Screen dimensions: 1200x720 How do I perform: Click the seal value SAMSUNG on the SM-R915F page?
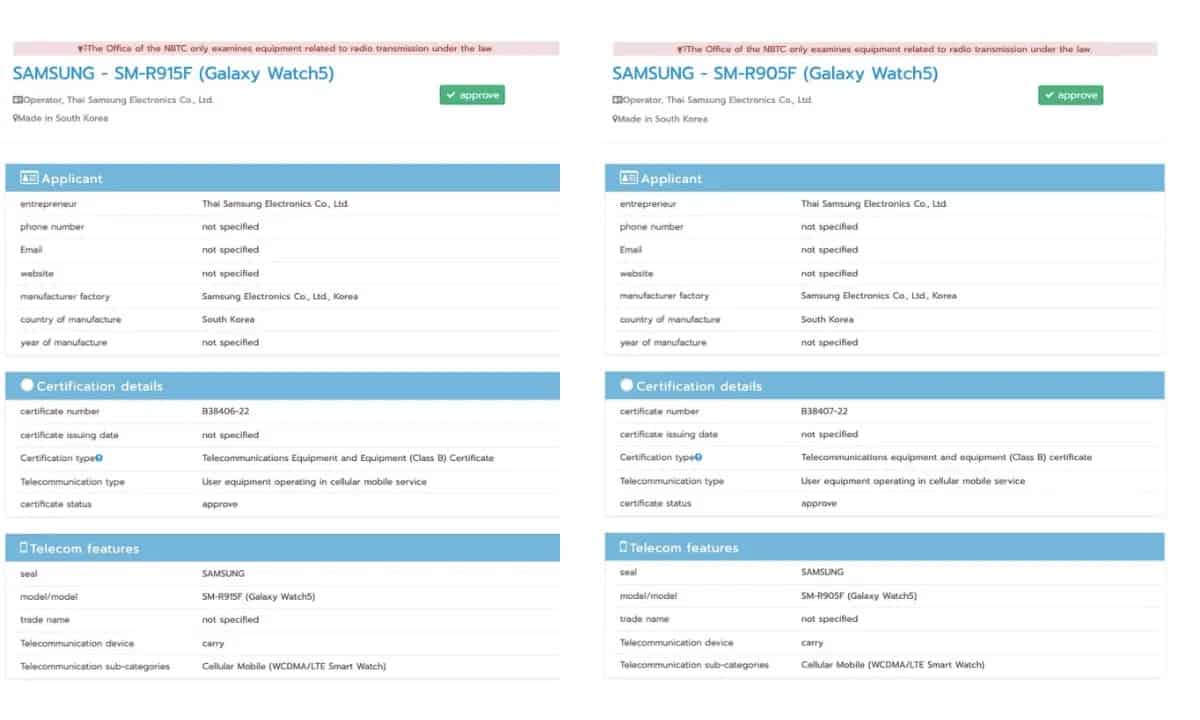pyautogui.click(x=223, y=574)
